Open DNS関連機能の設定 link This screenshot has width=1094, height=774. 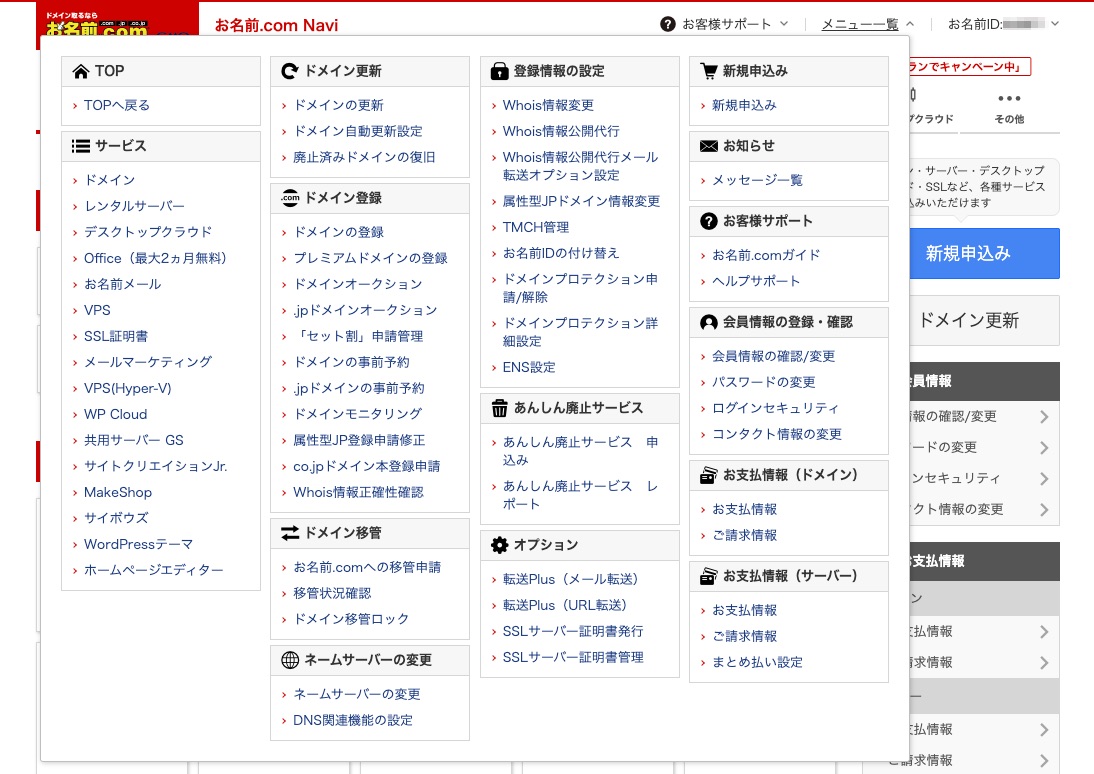click(x=352, y=720)
